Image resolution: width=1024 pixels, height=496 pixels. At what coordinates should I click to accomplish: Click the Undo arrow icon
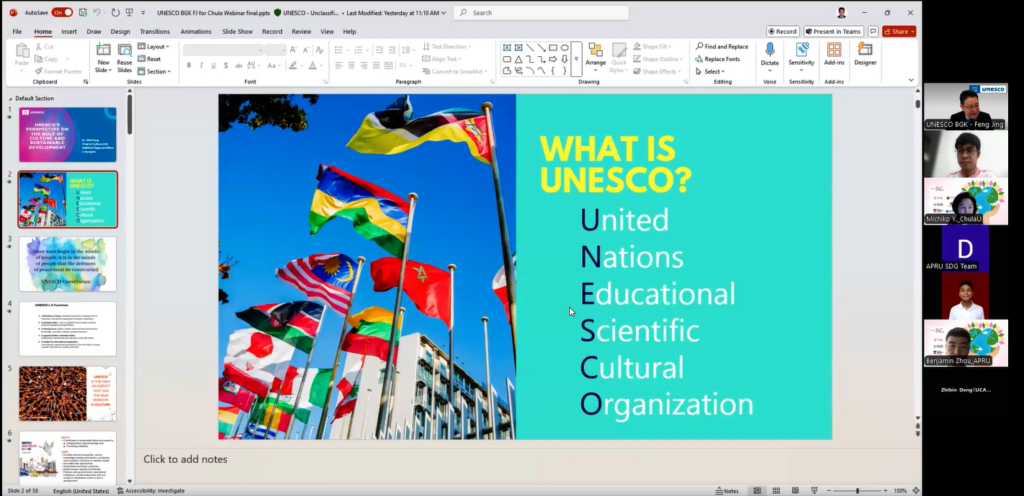tap(97, 12)
